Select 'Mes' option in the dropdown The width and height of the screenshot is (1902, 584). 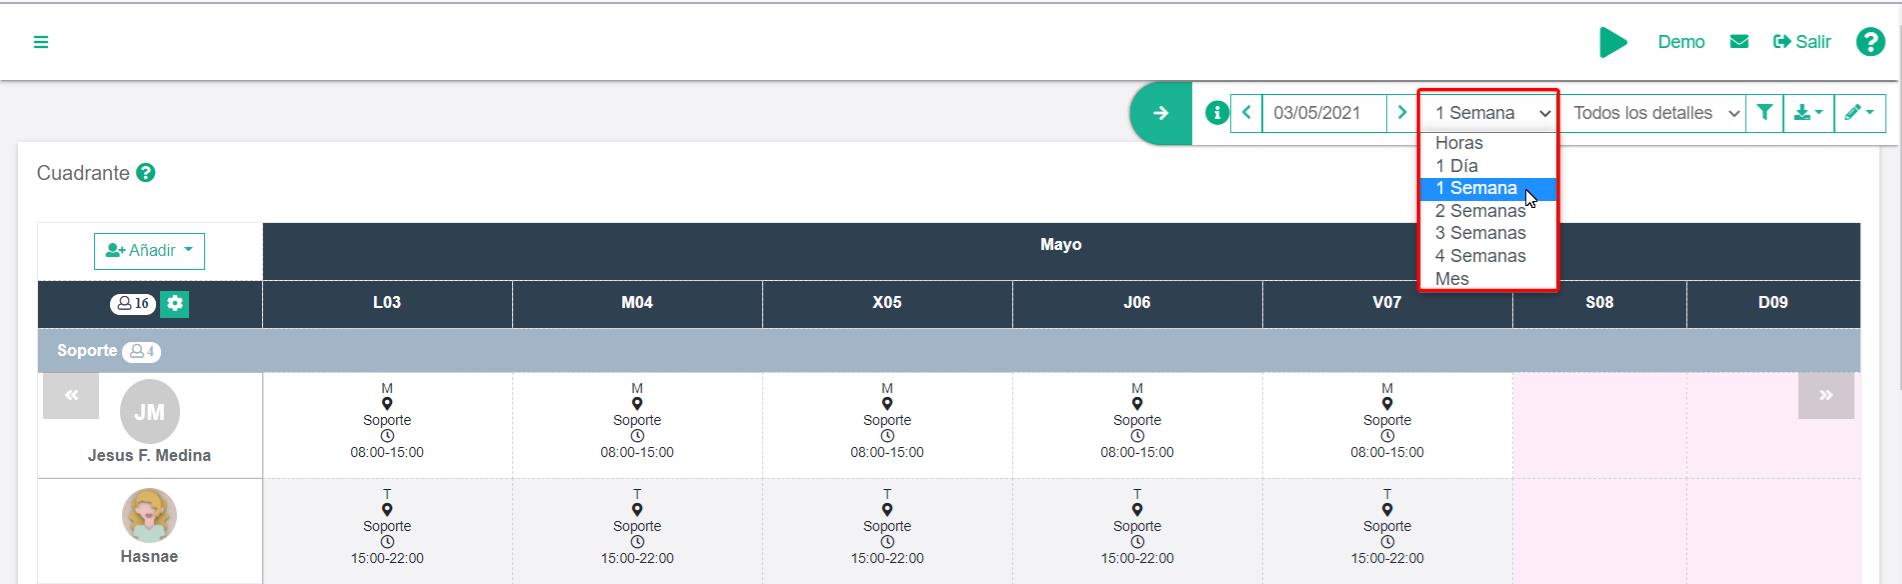pos(1452,279)
